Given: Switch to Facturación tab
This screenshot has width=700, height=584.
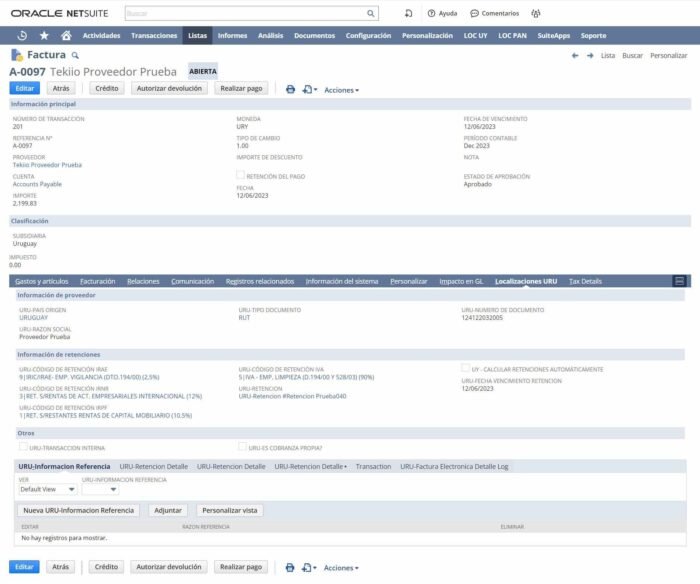Looking at the screenshot, I should click(x=98, y=281).
